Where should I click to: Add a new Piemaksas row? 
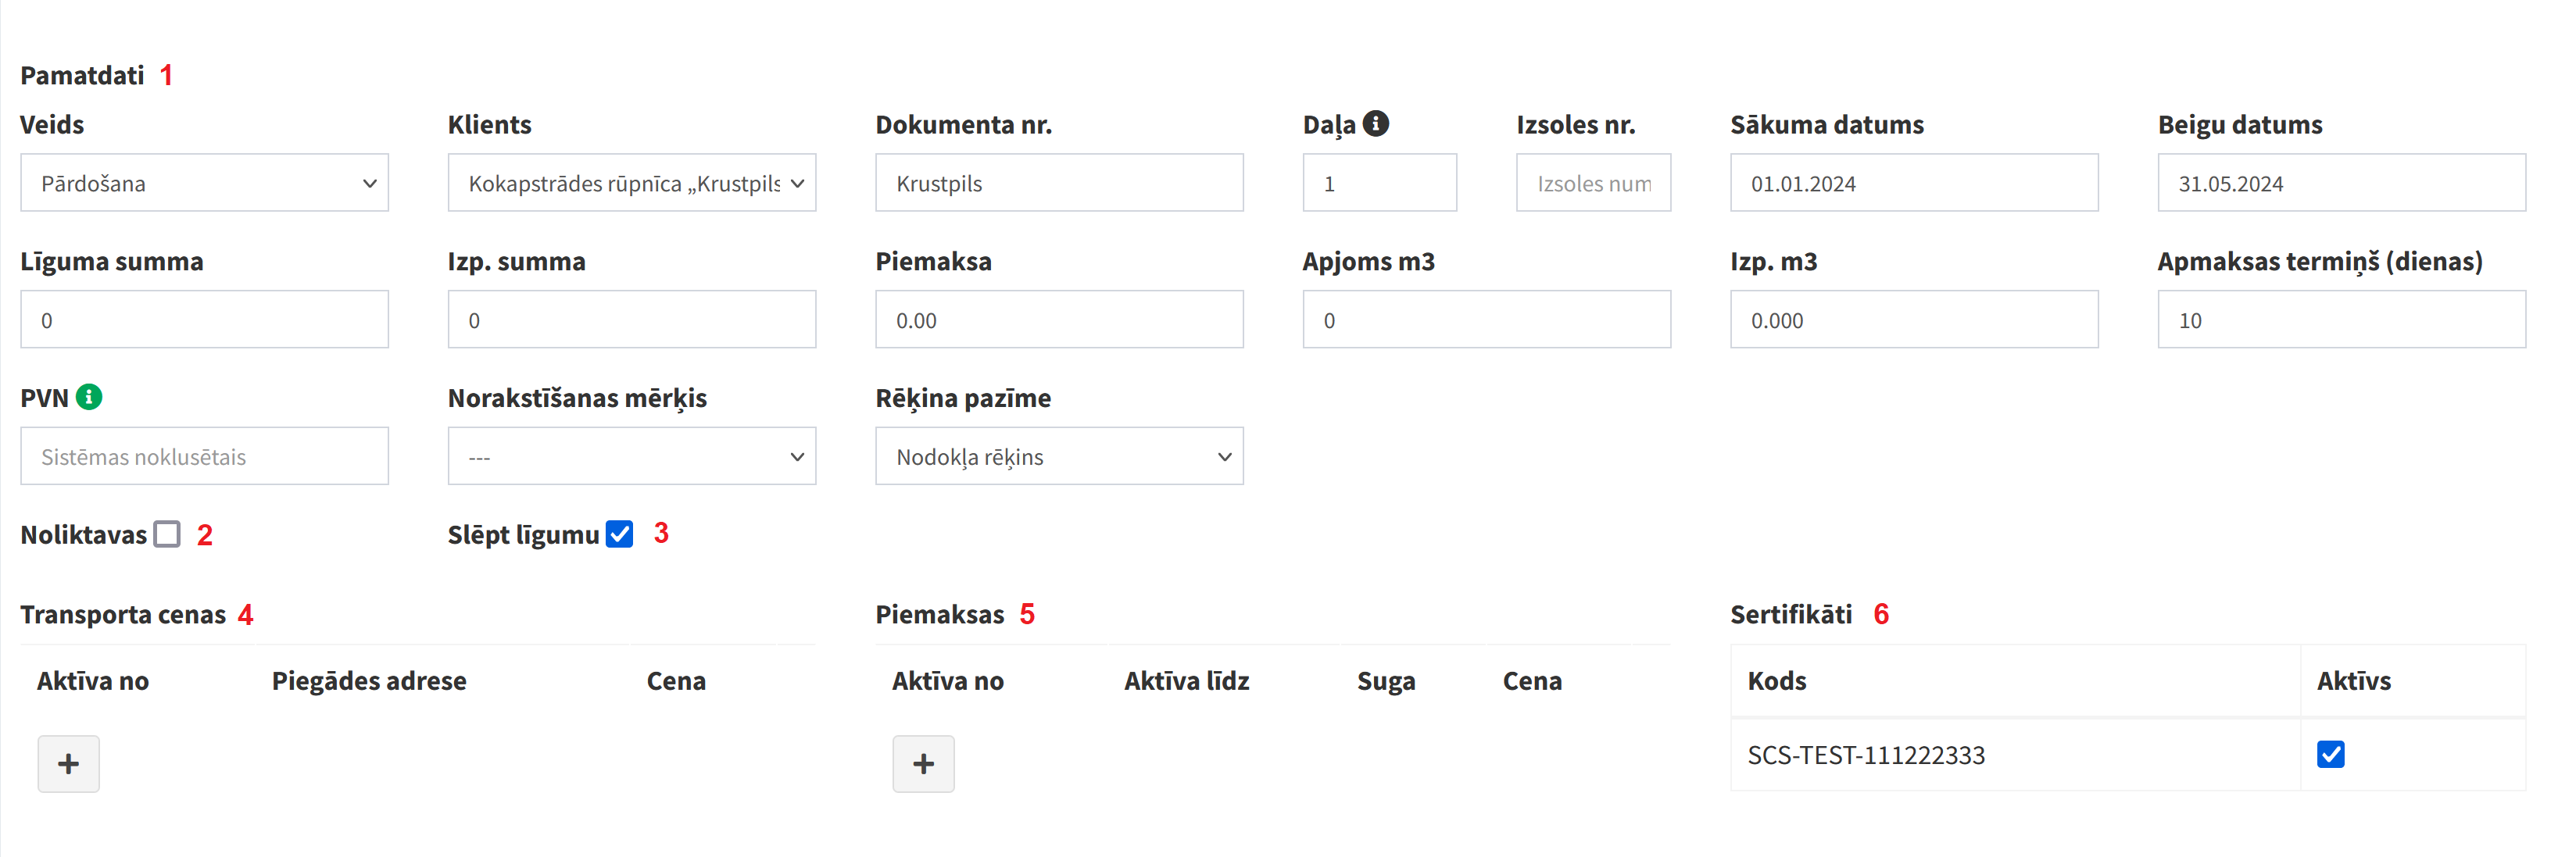point(923,764)
